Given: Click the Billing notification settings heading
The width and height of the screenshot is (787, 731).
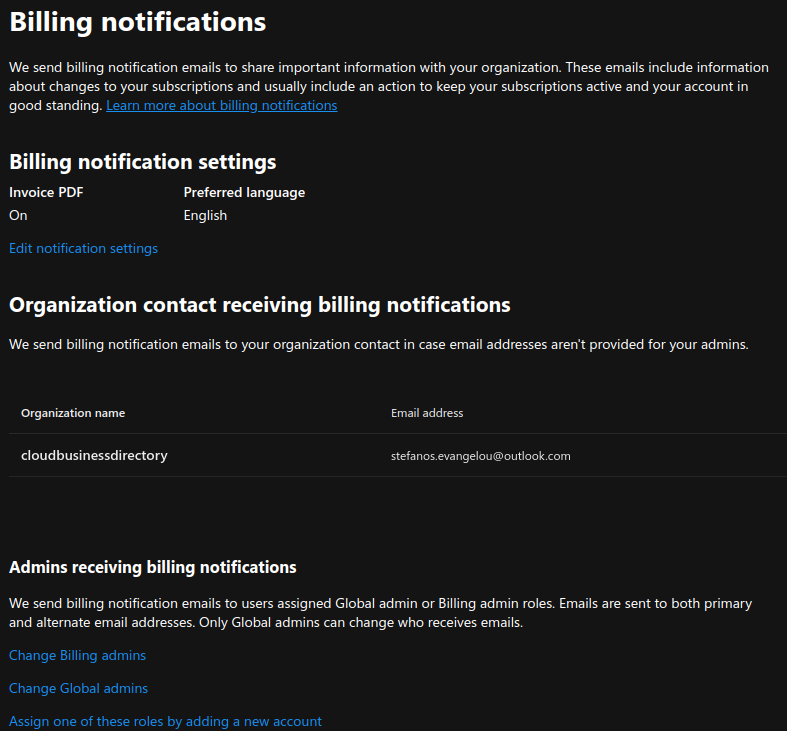Looking at the screenshot, I should [x=143, y=162].
